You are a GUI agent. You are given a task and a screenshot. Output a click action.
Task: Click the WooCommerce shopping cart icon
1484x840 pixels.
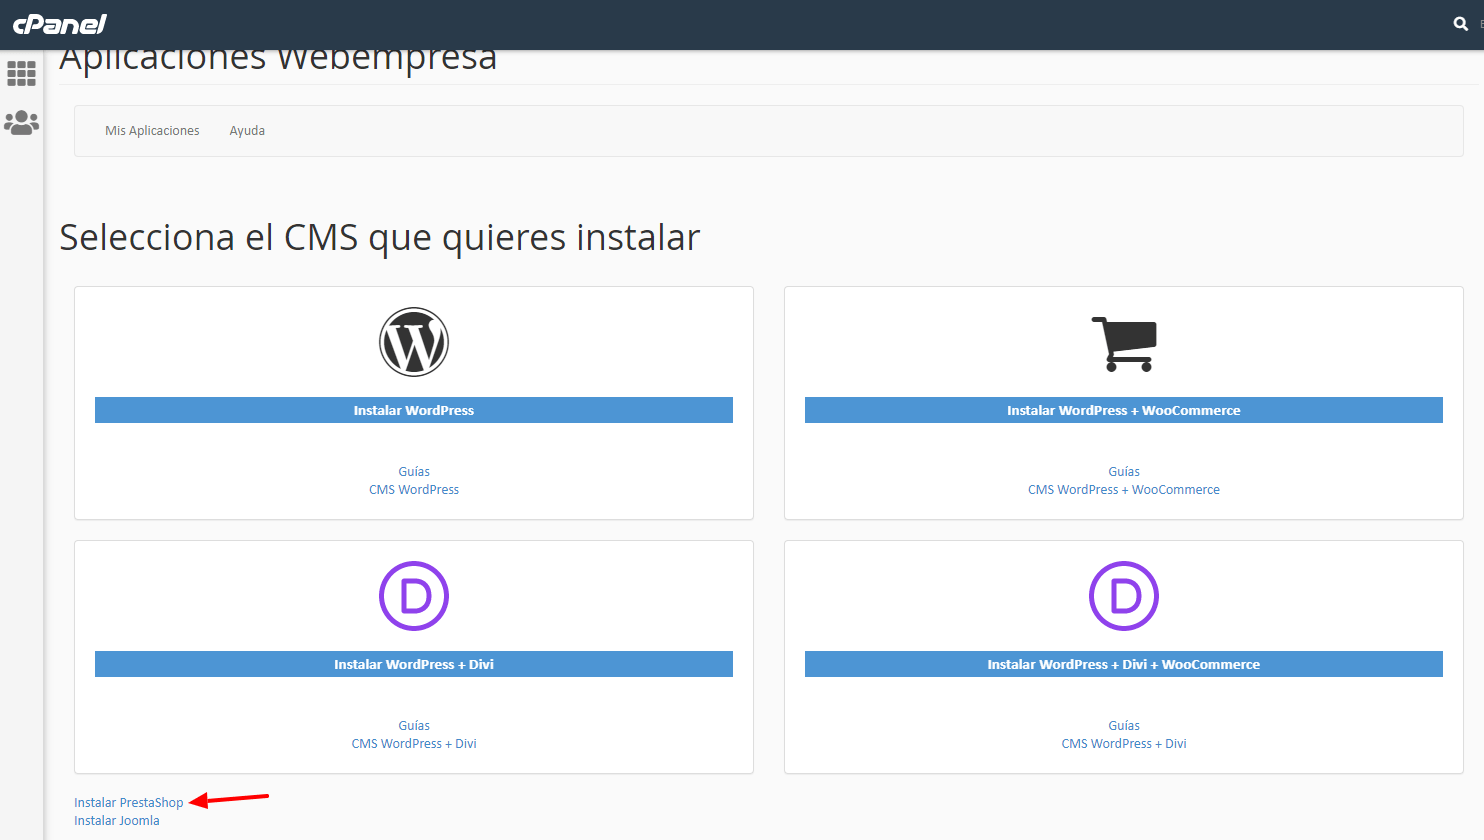pyautogui.click(x=1125, y=344)
